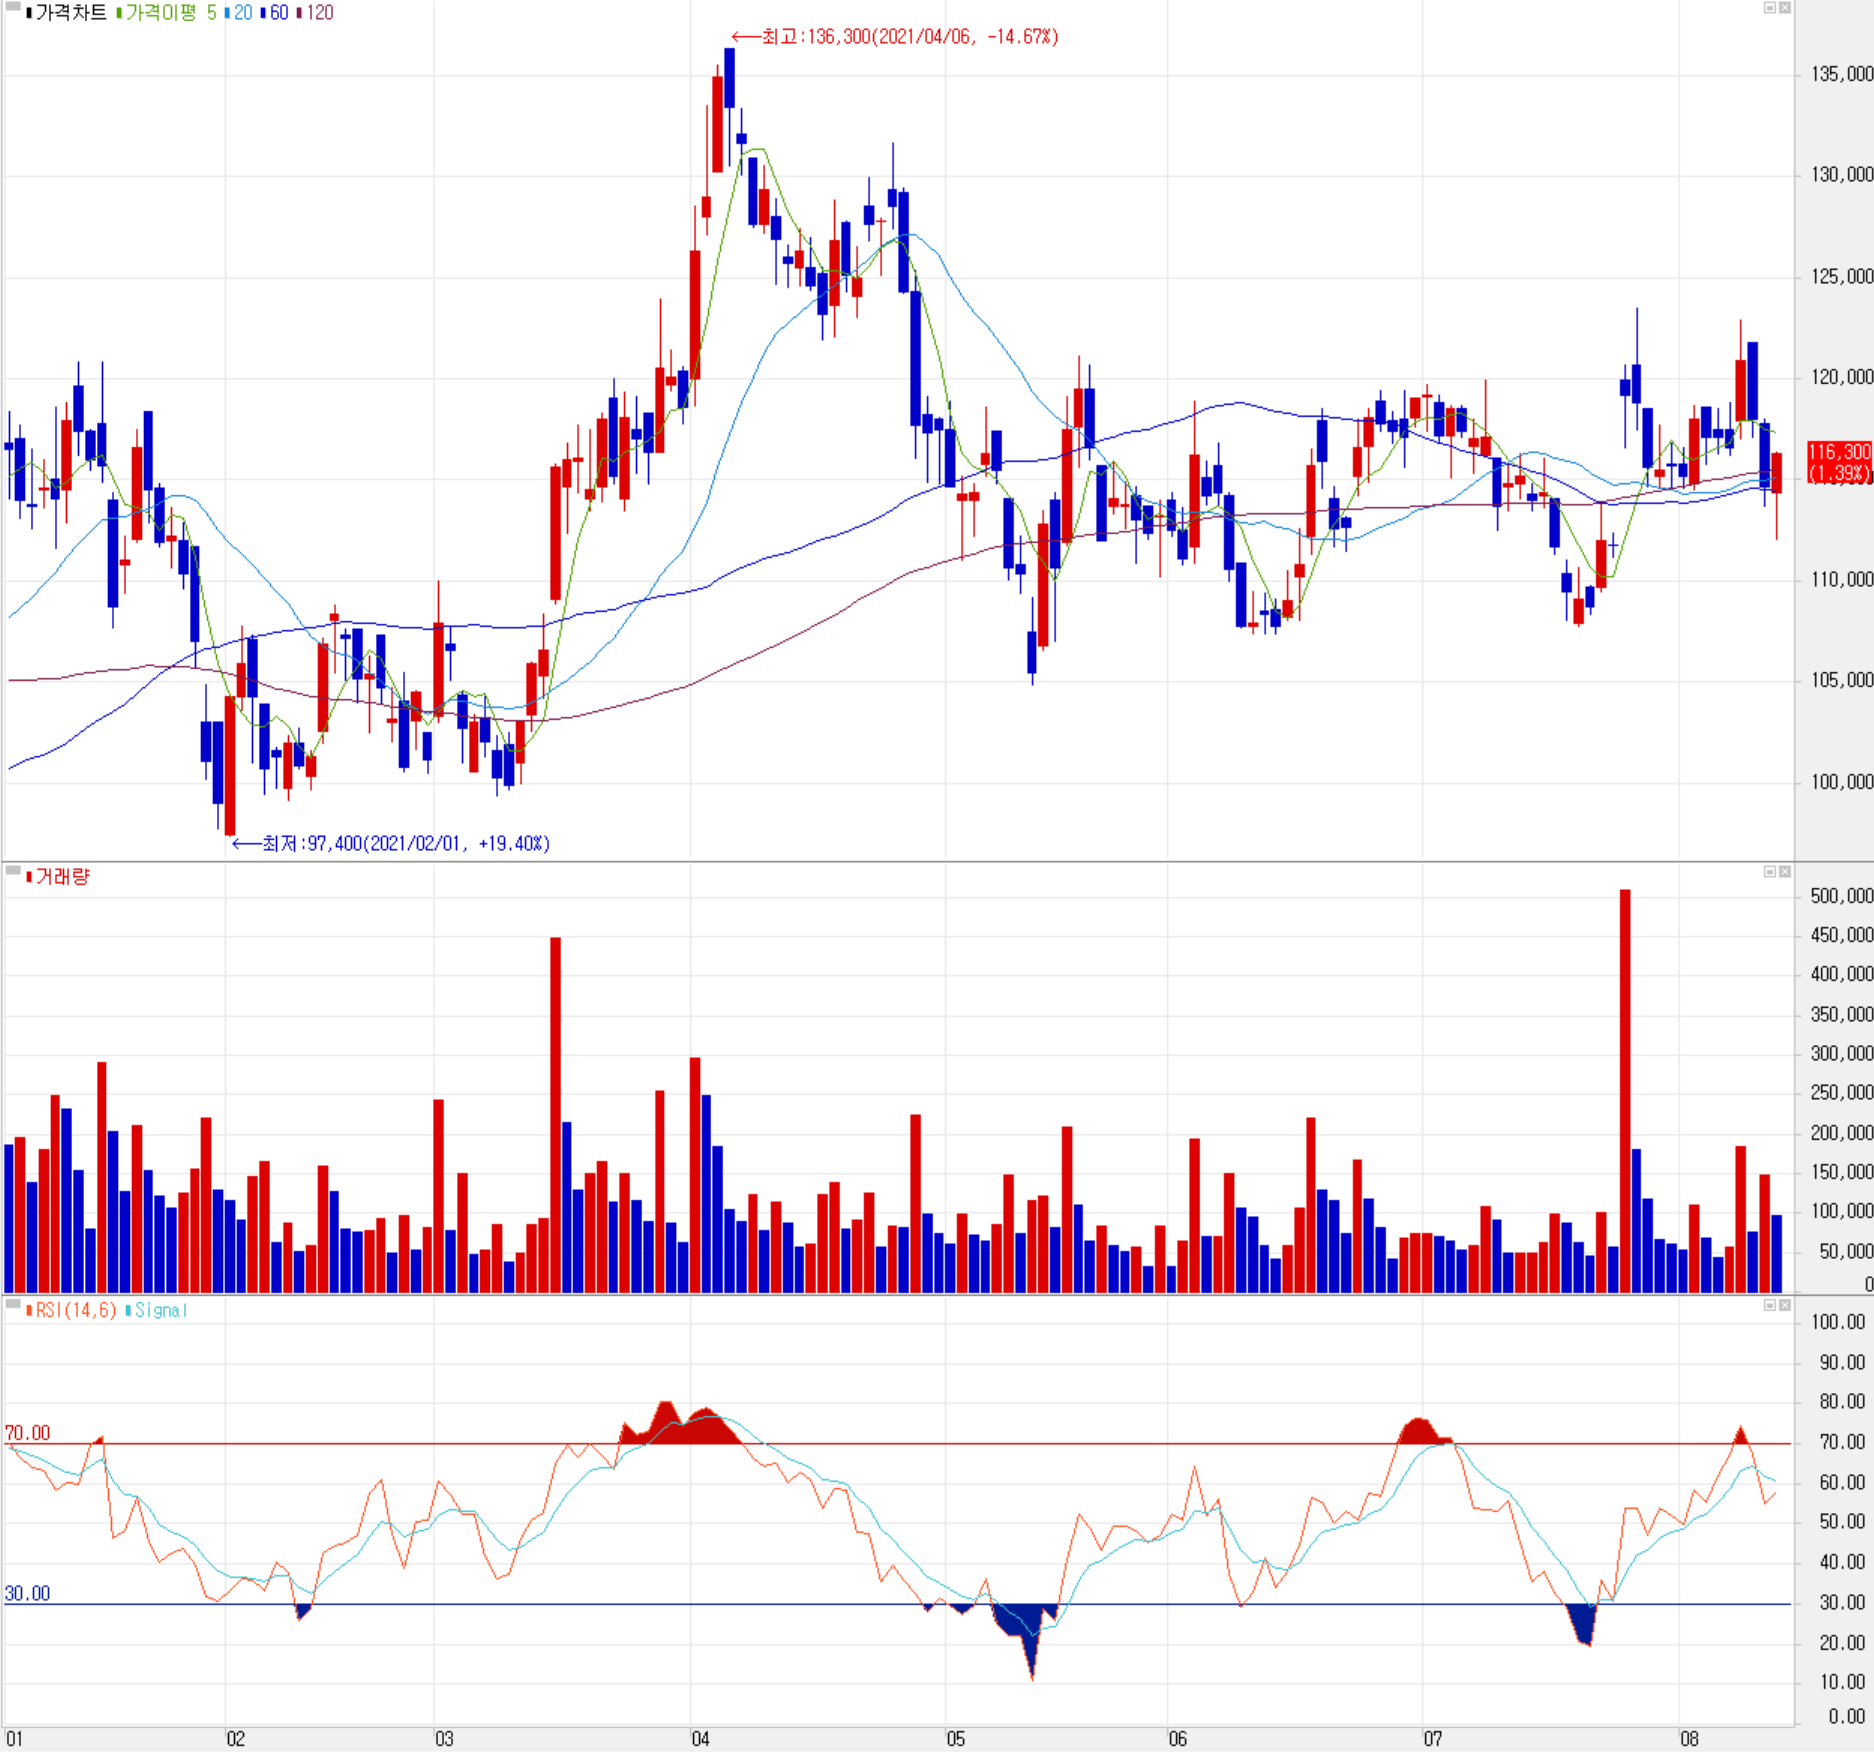This screenshot has height=1752, width=1874.
Task: Click the 150,000 volume axis label
Action: point(1841,1172)
